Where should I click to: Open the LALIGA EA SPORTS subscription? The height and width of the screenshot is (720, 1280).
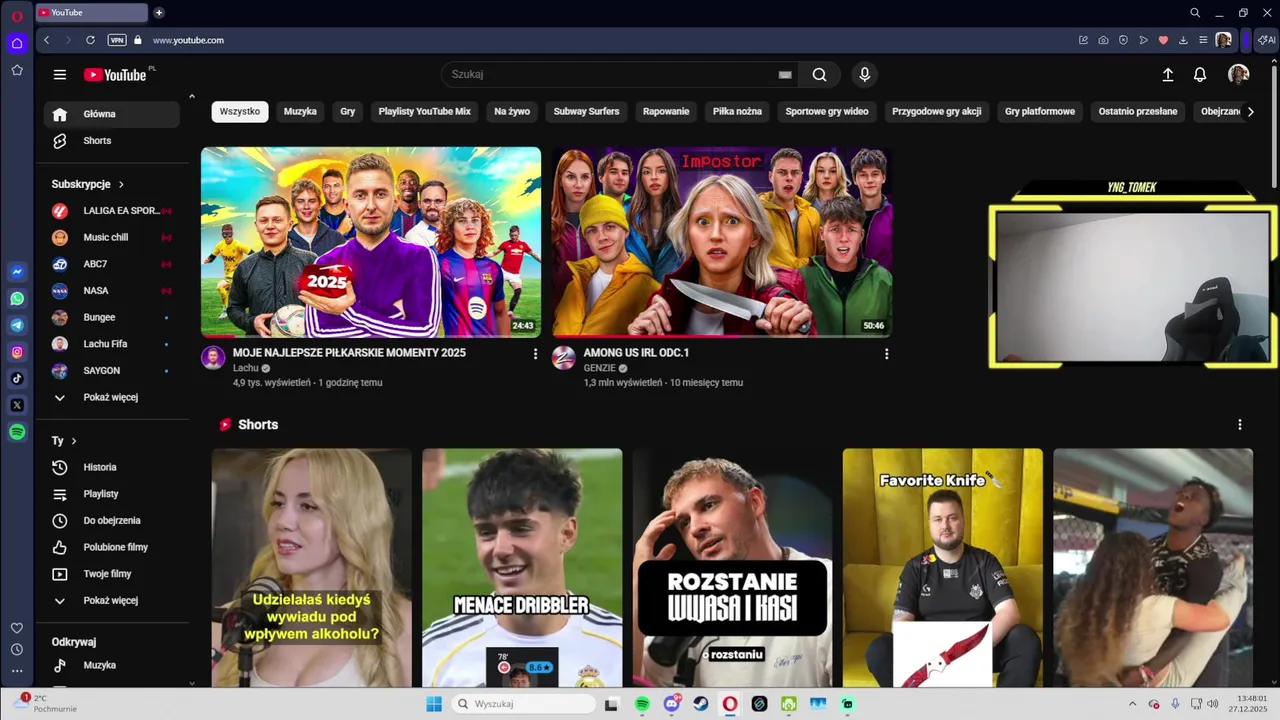[111, 211]
